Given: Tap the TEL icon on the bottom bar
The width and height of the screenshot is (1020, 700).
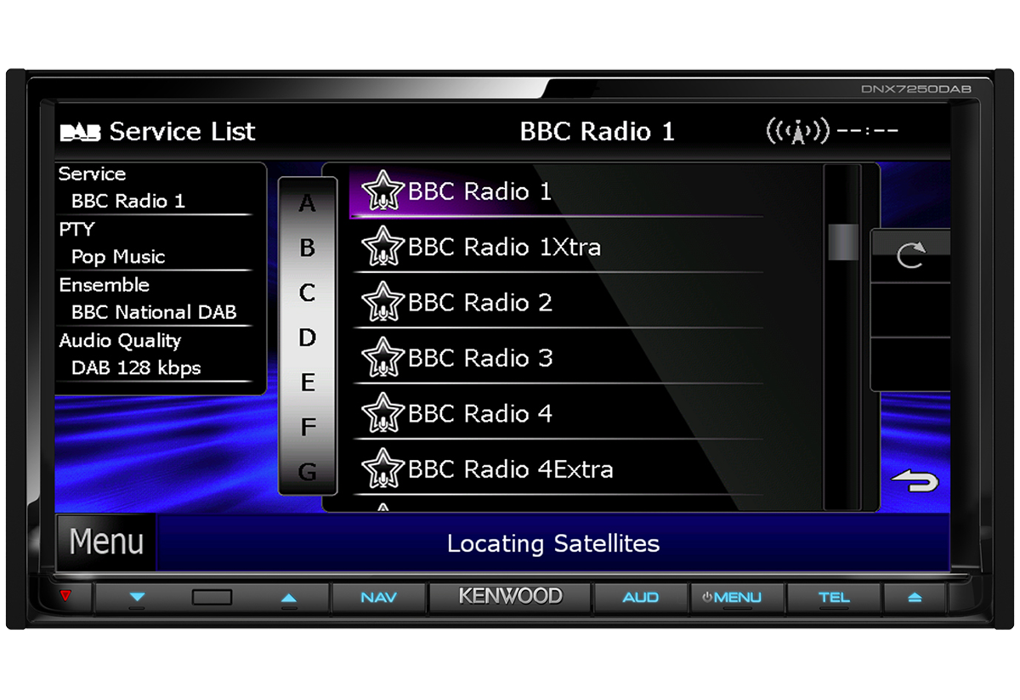Looking at the screenshot, I should point(834,597).
